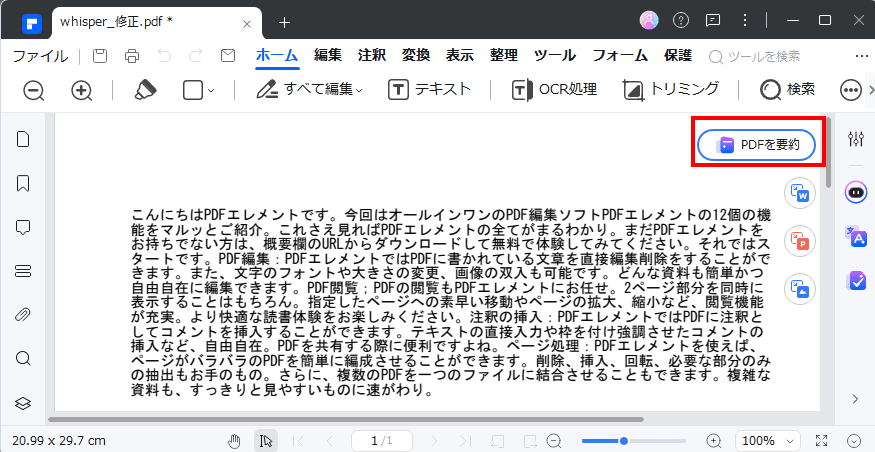This screenshot has height=452, width=875.
Task: Open the properties sliders panel
Action: (x=855, y=139)
